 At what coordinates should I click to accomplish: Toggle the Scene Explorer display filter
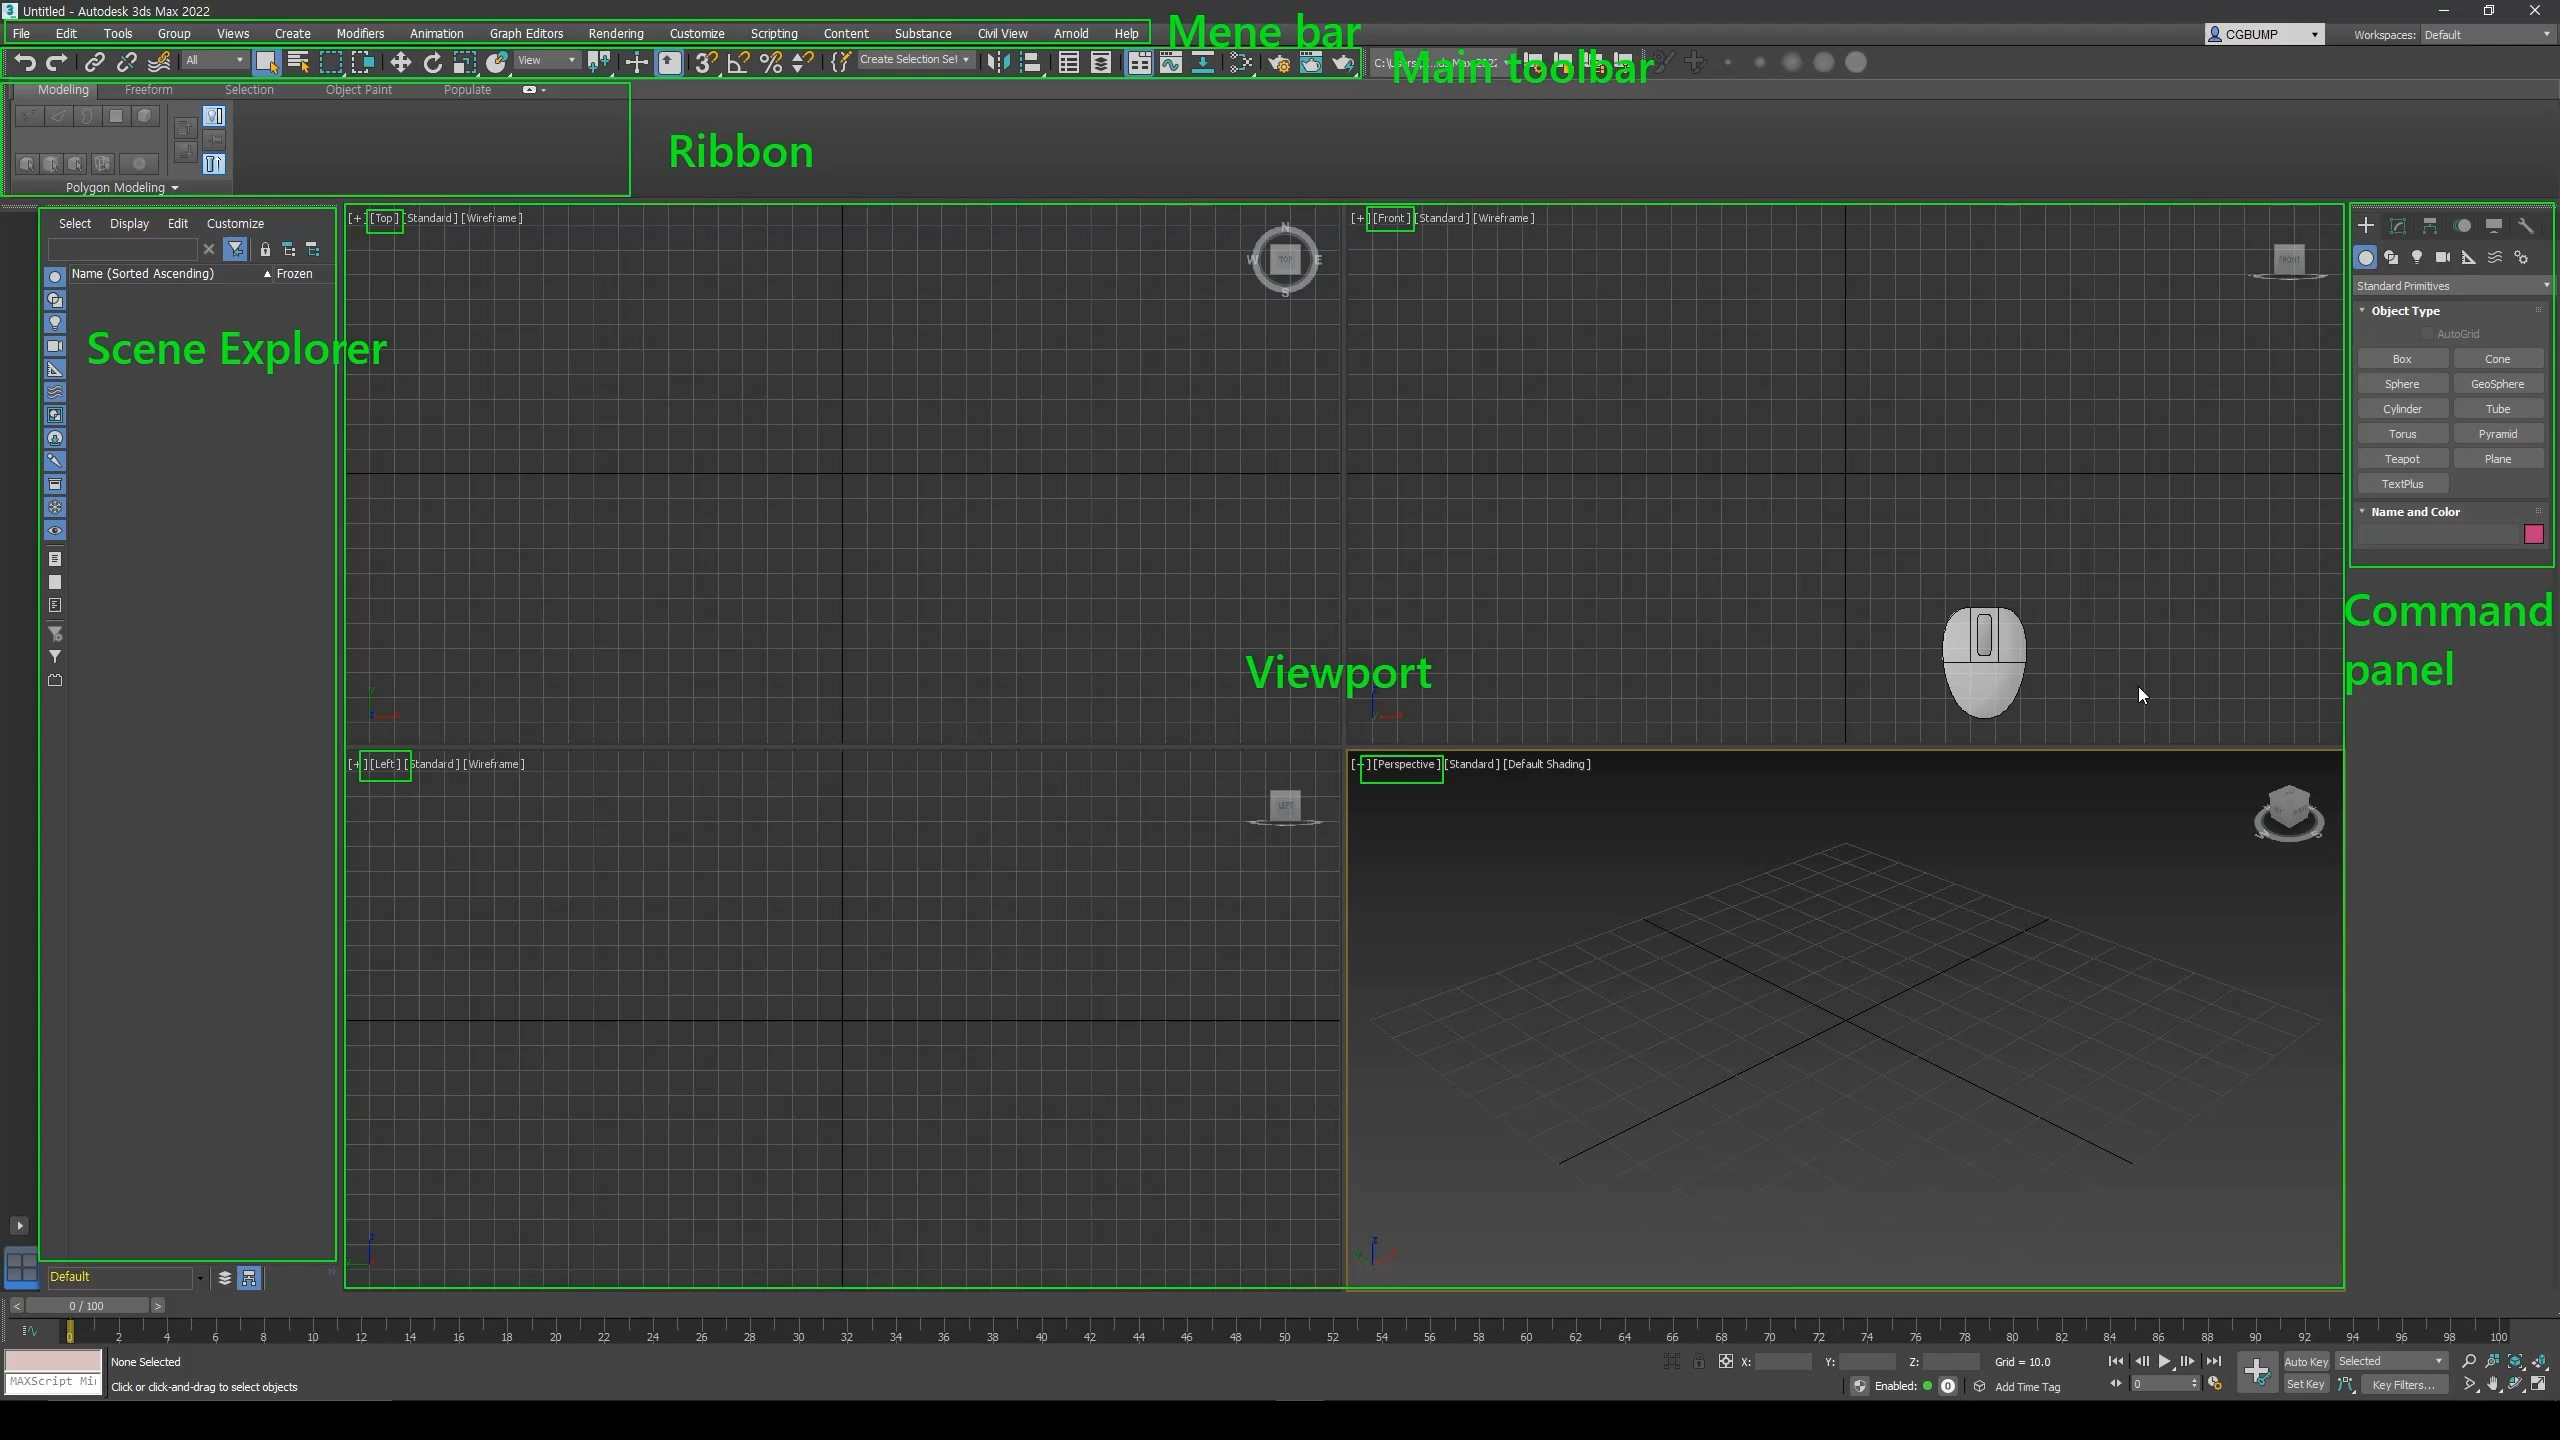(x=235, y=249)
